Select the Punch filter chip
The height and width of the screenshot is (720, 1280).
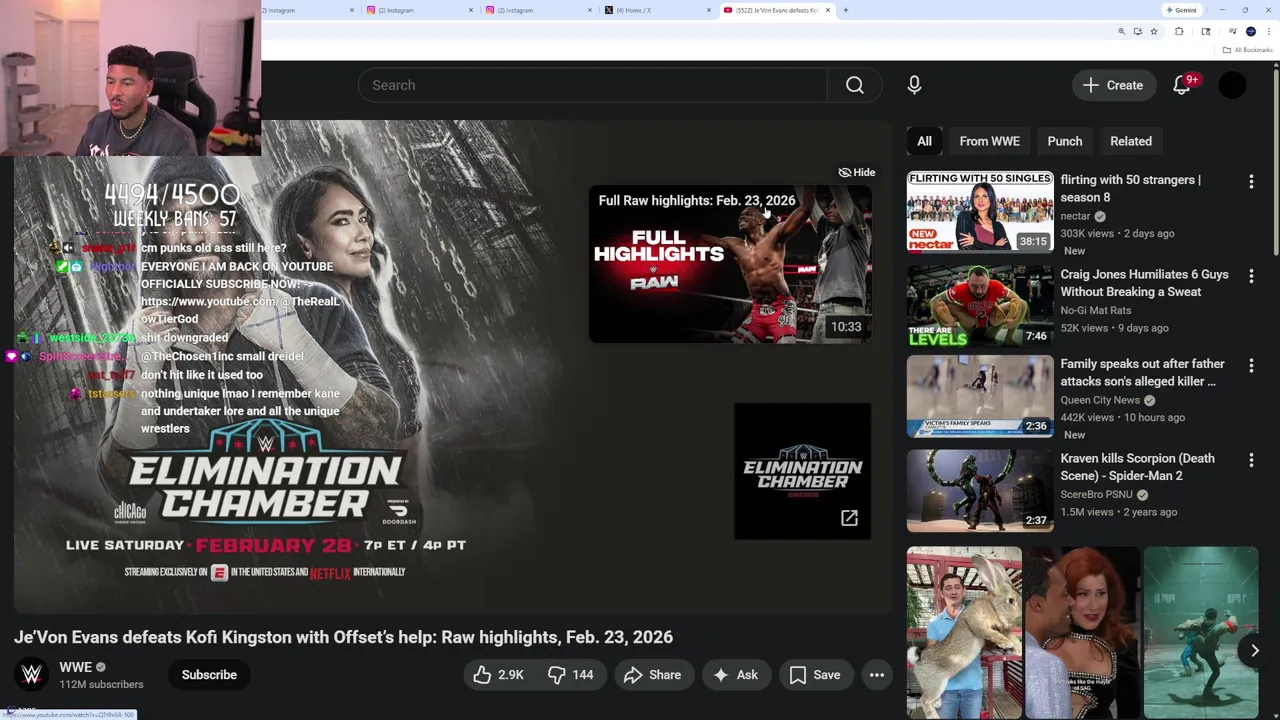pos(1064,141)
